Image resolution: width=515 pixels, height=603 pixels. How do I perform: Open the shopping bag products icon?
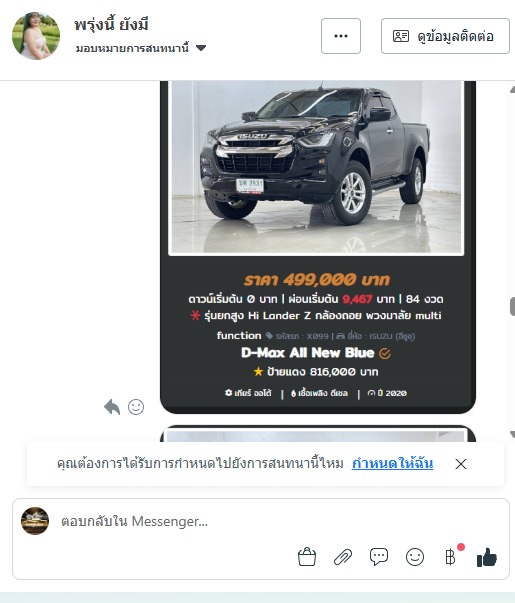[307, 557]
